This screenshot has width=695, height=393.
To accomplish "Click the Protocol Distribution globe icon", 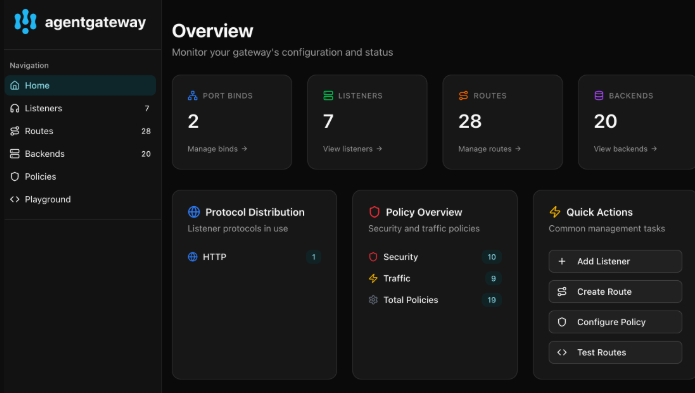I will click(x=194, y=212).
